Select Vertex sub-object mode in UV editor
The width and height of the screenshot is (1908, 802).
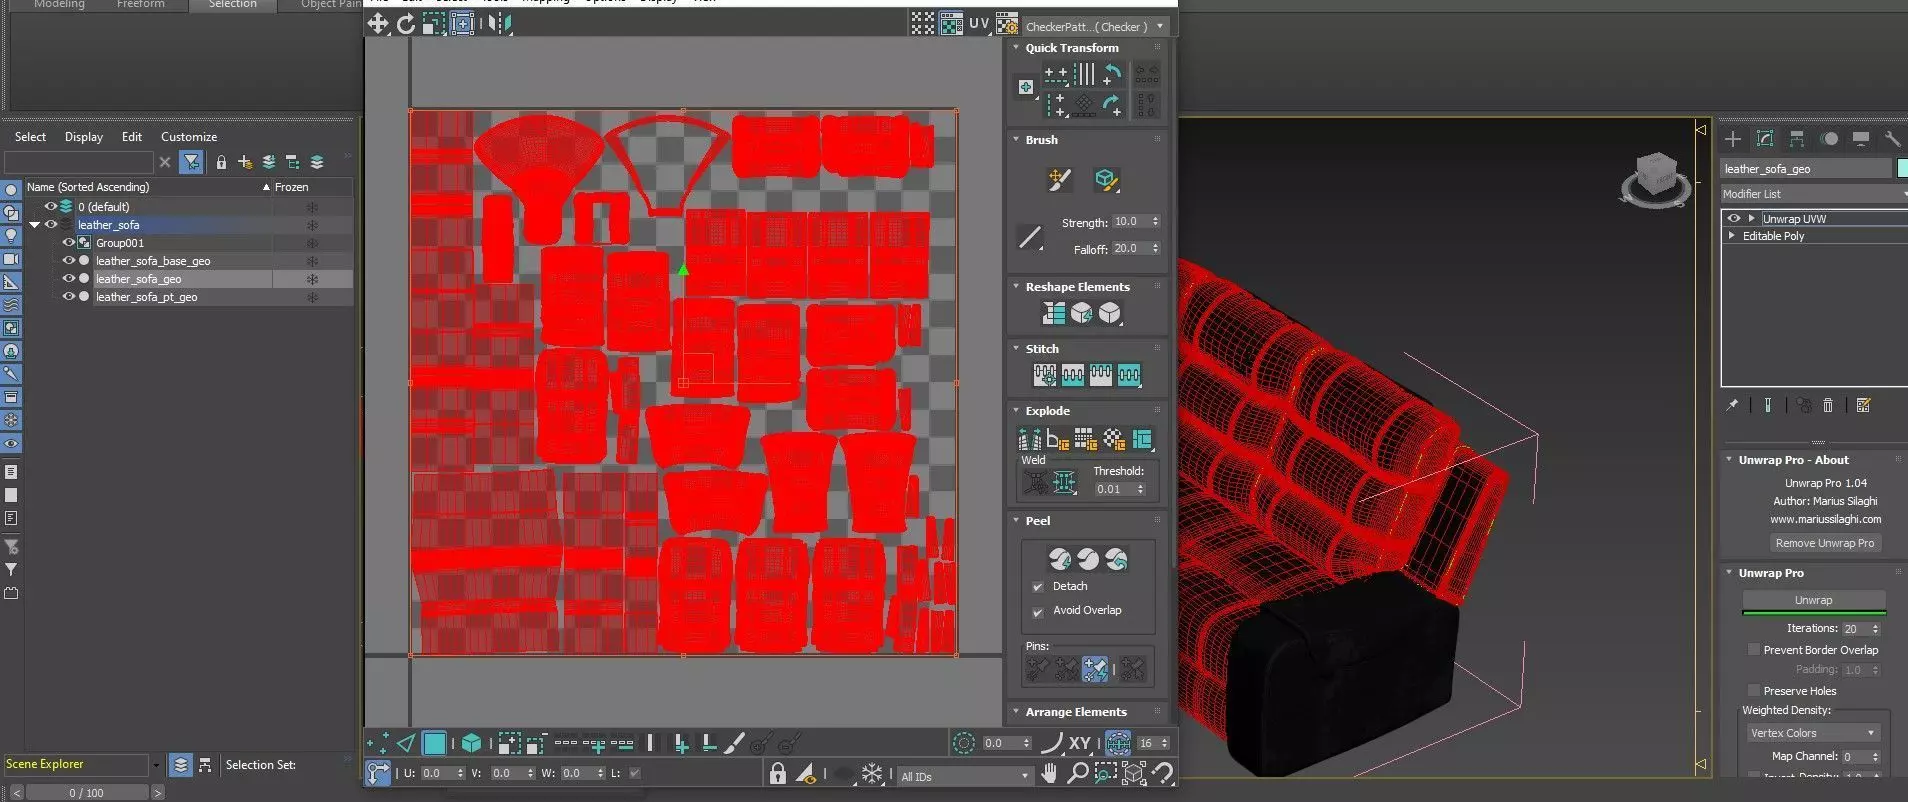click(x=378, y=743)
